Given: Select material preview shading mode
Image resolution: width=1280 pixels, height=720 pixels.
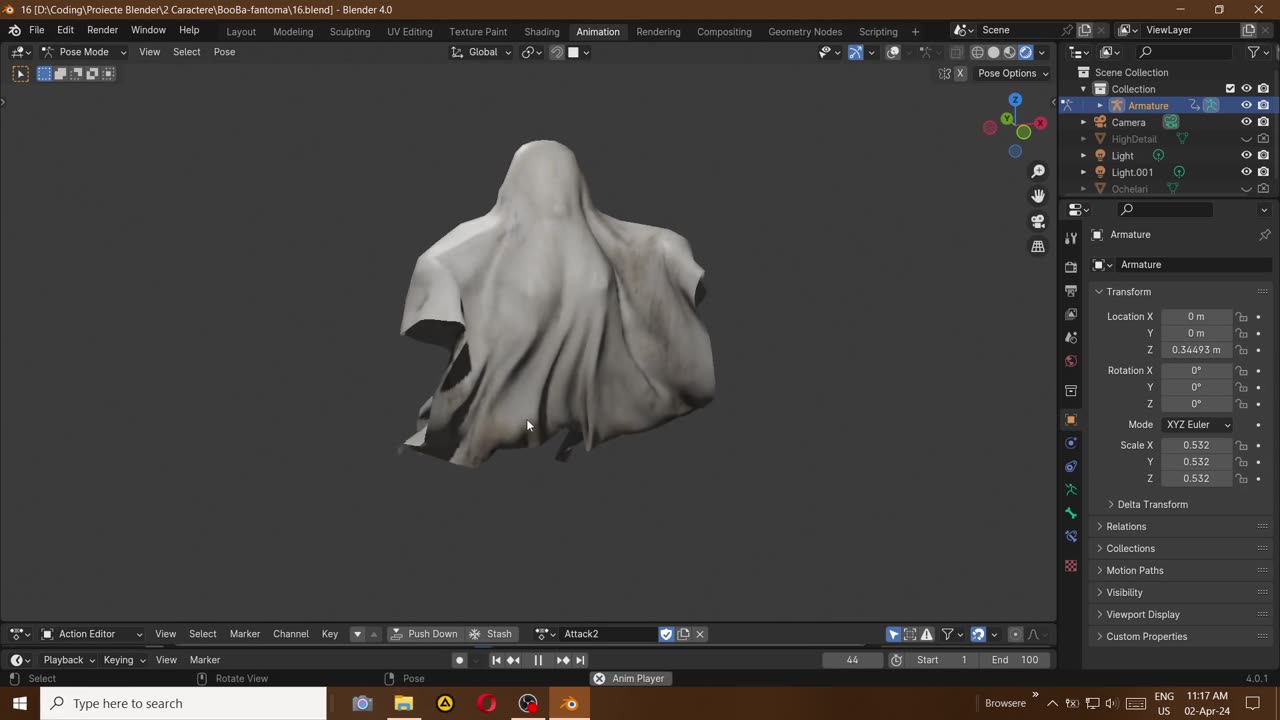Looking at the screenshot, I should [x=1010, y=52].
